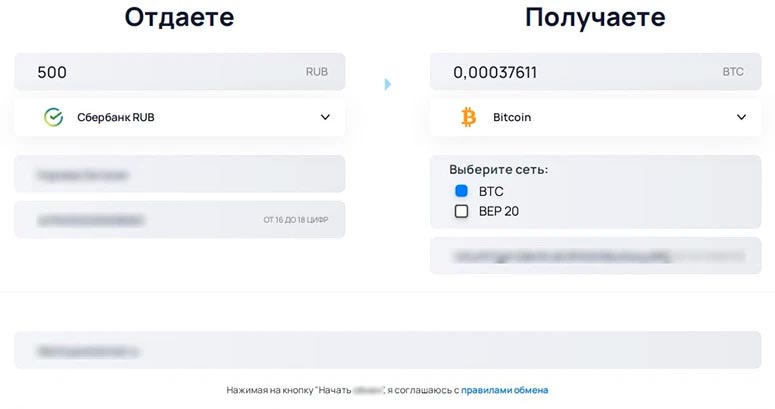The width and height of the screenshot is (775, 409).
Task: Click the BEP 20 network label
Action: [x=498, y=211]
